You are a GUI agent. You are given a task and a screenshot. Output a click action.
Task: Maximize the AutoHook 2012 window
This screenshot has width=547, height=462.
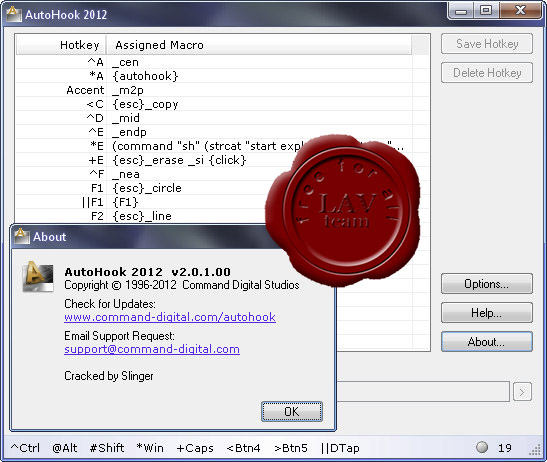click(x=486, y=11)
